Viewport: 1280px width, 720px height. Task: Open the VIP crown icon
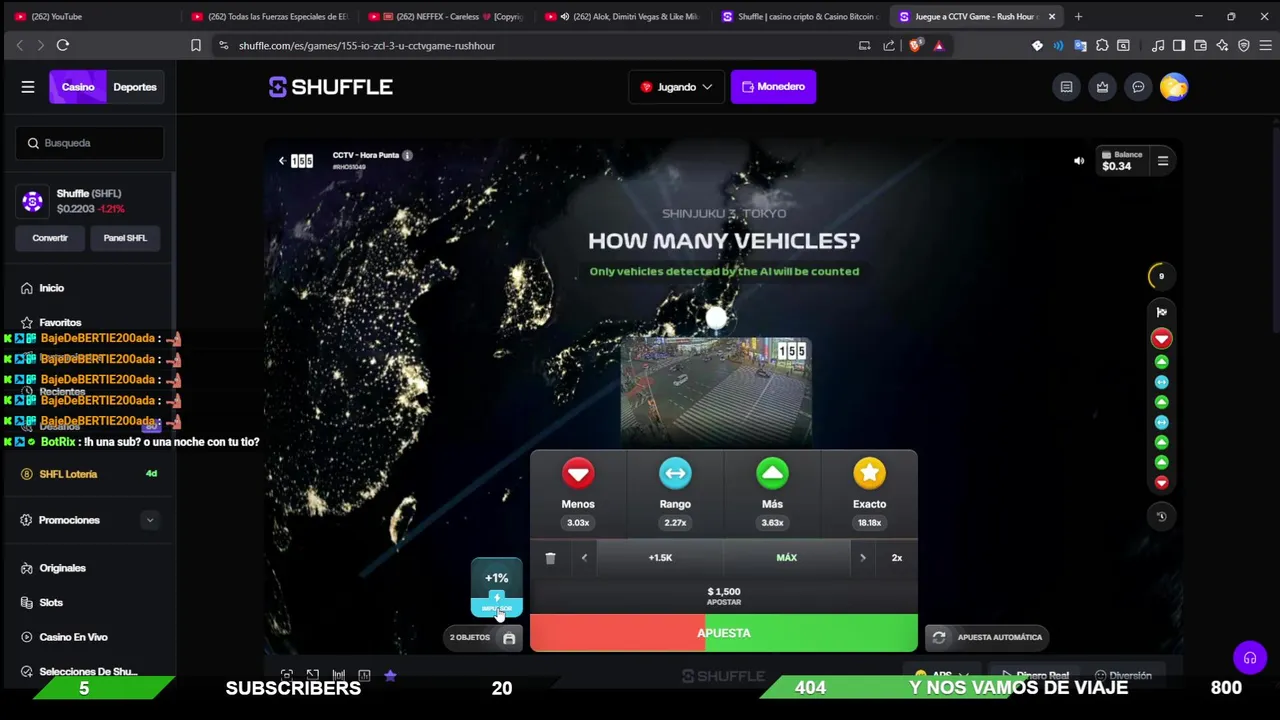tap(1102, 87)
